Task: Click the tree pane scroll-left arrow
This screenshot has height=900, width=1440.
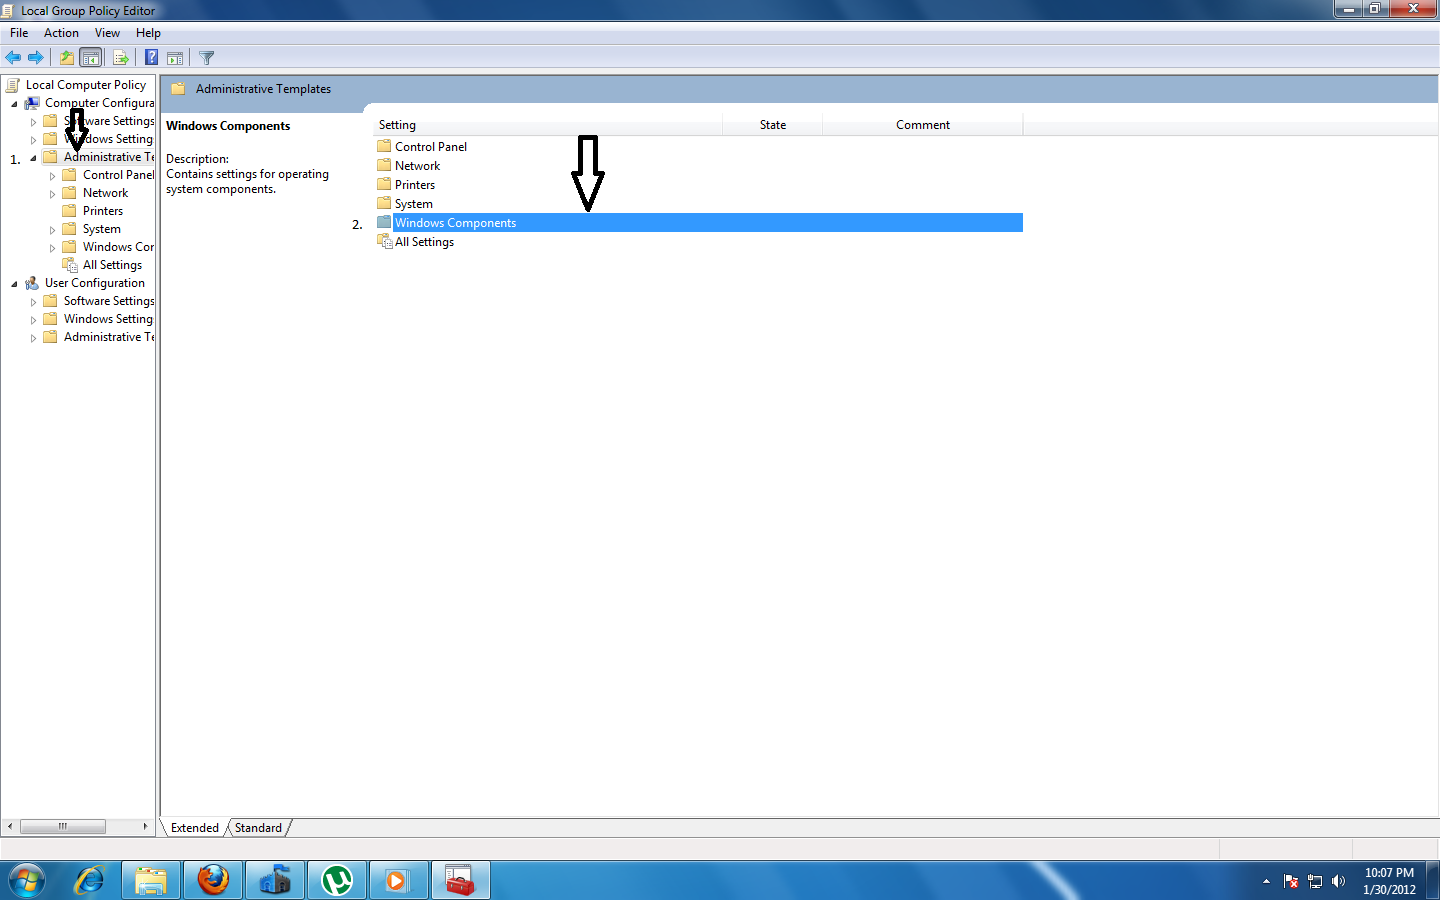Action: pos(10,827)
